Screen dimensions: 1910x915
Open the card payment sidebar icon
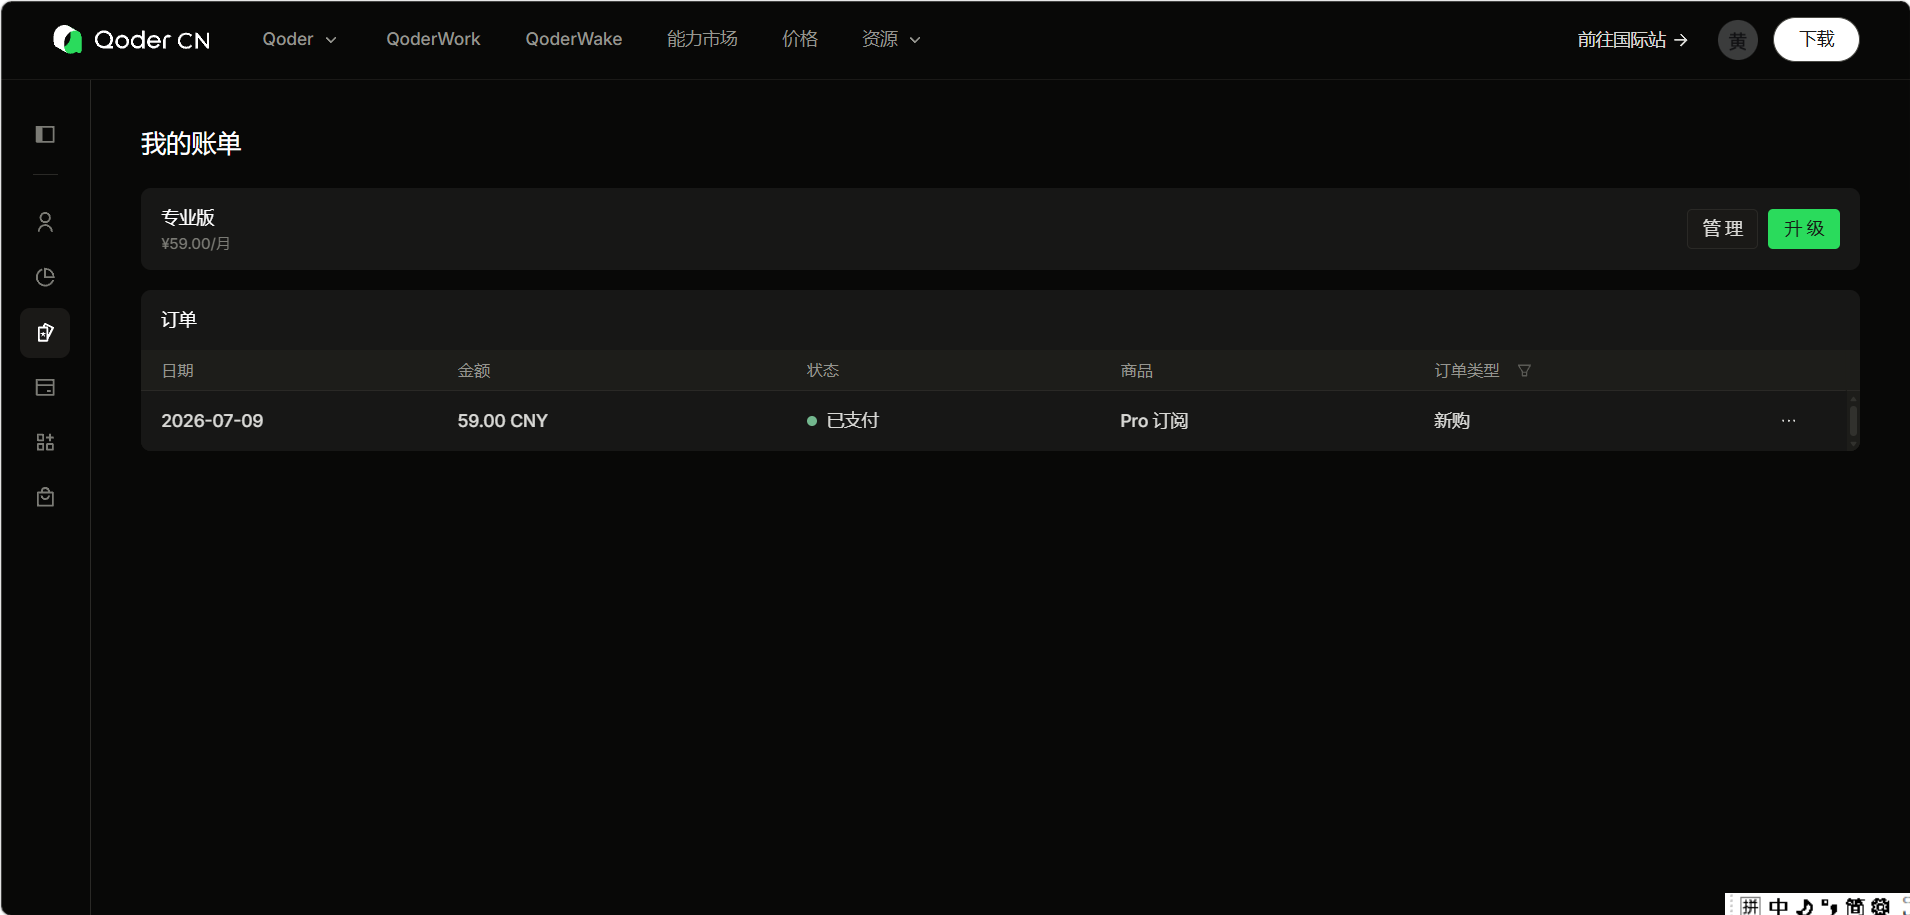[x=45, y=387]
